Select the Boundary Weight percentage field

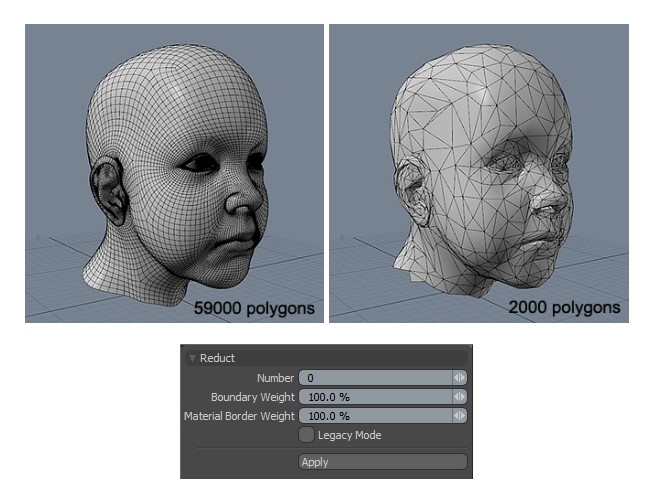pos(374,397)
